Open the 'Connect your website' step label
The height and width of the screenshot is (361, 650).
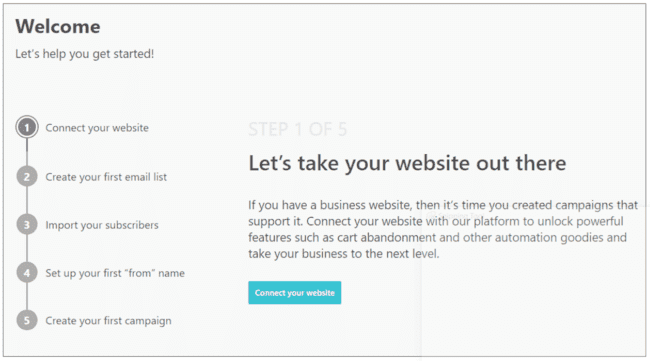point(97,128)
